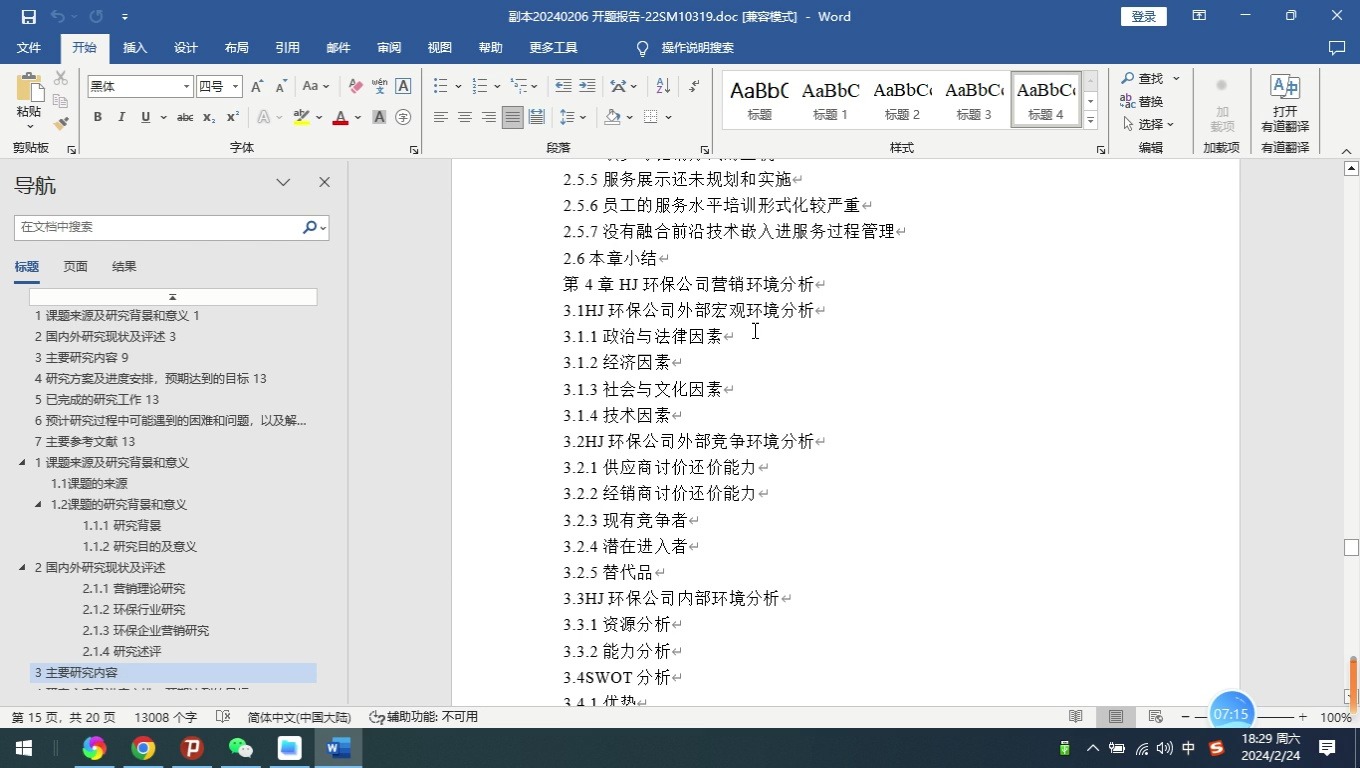Viewport: 1360px width, 768px height.
Task: Click the character shading icon
Action: 379,117
